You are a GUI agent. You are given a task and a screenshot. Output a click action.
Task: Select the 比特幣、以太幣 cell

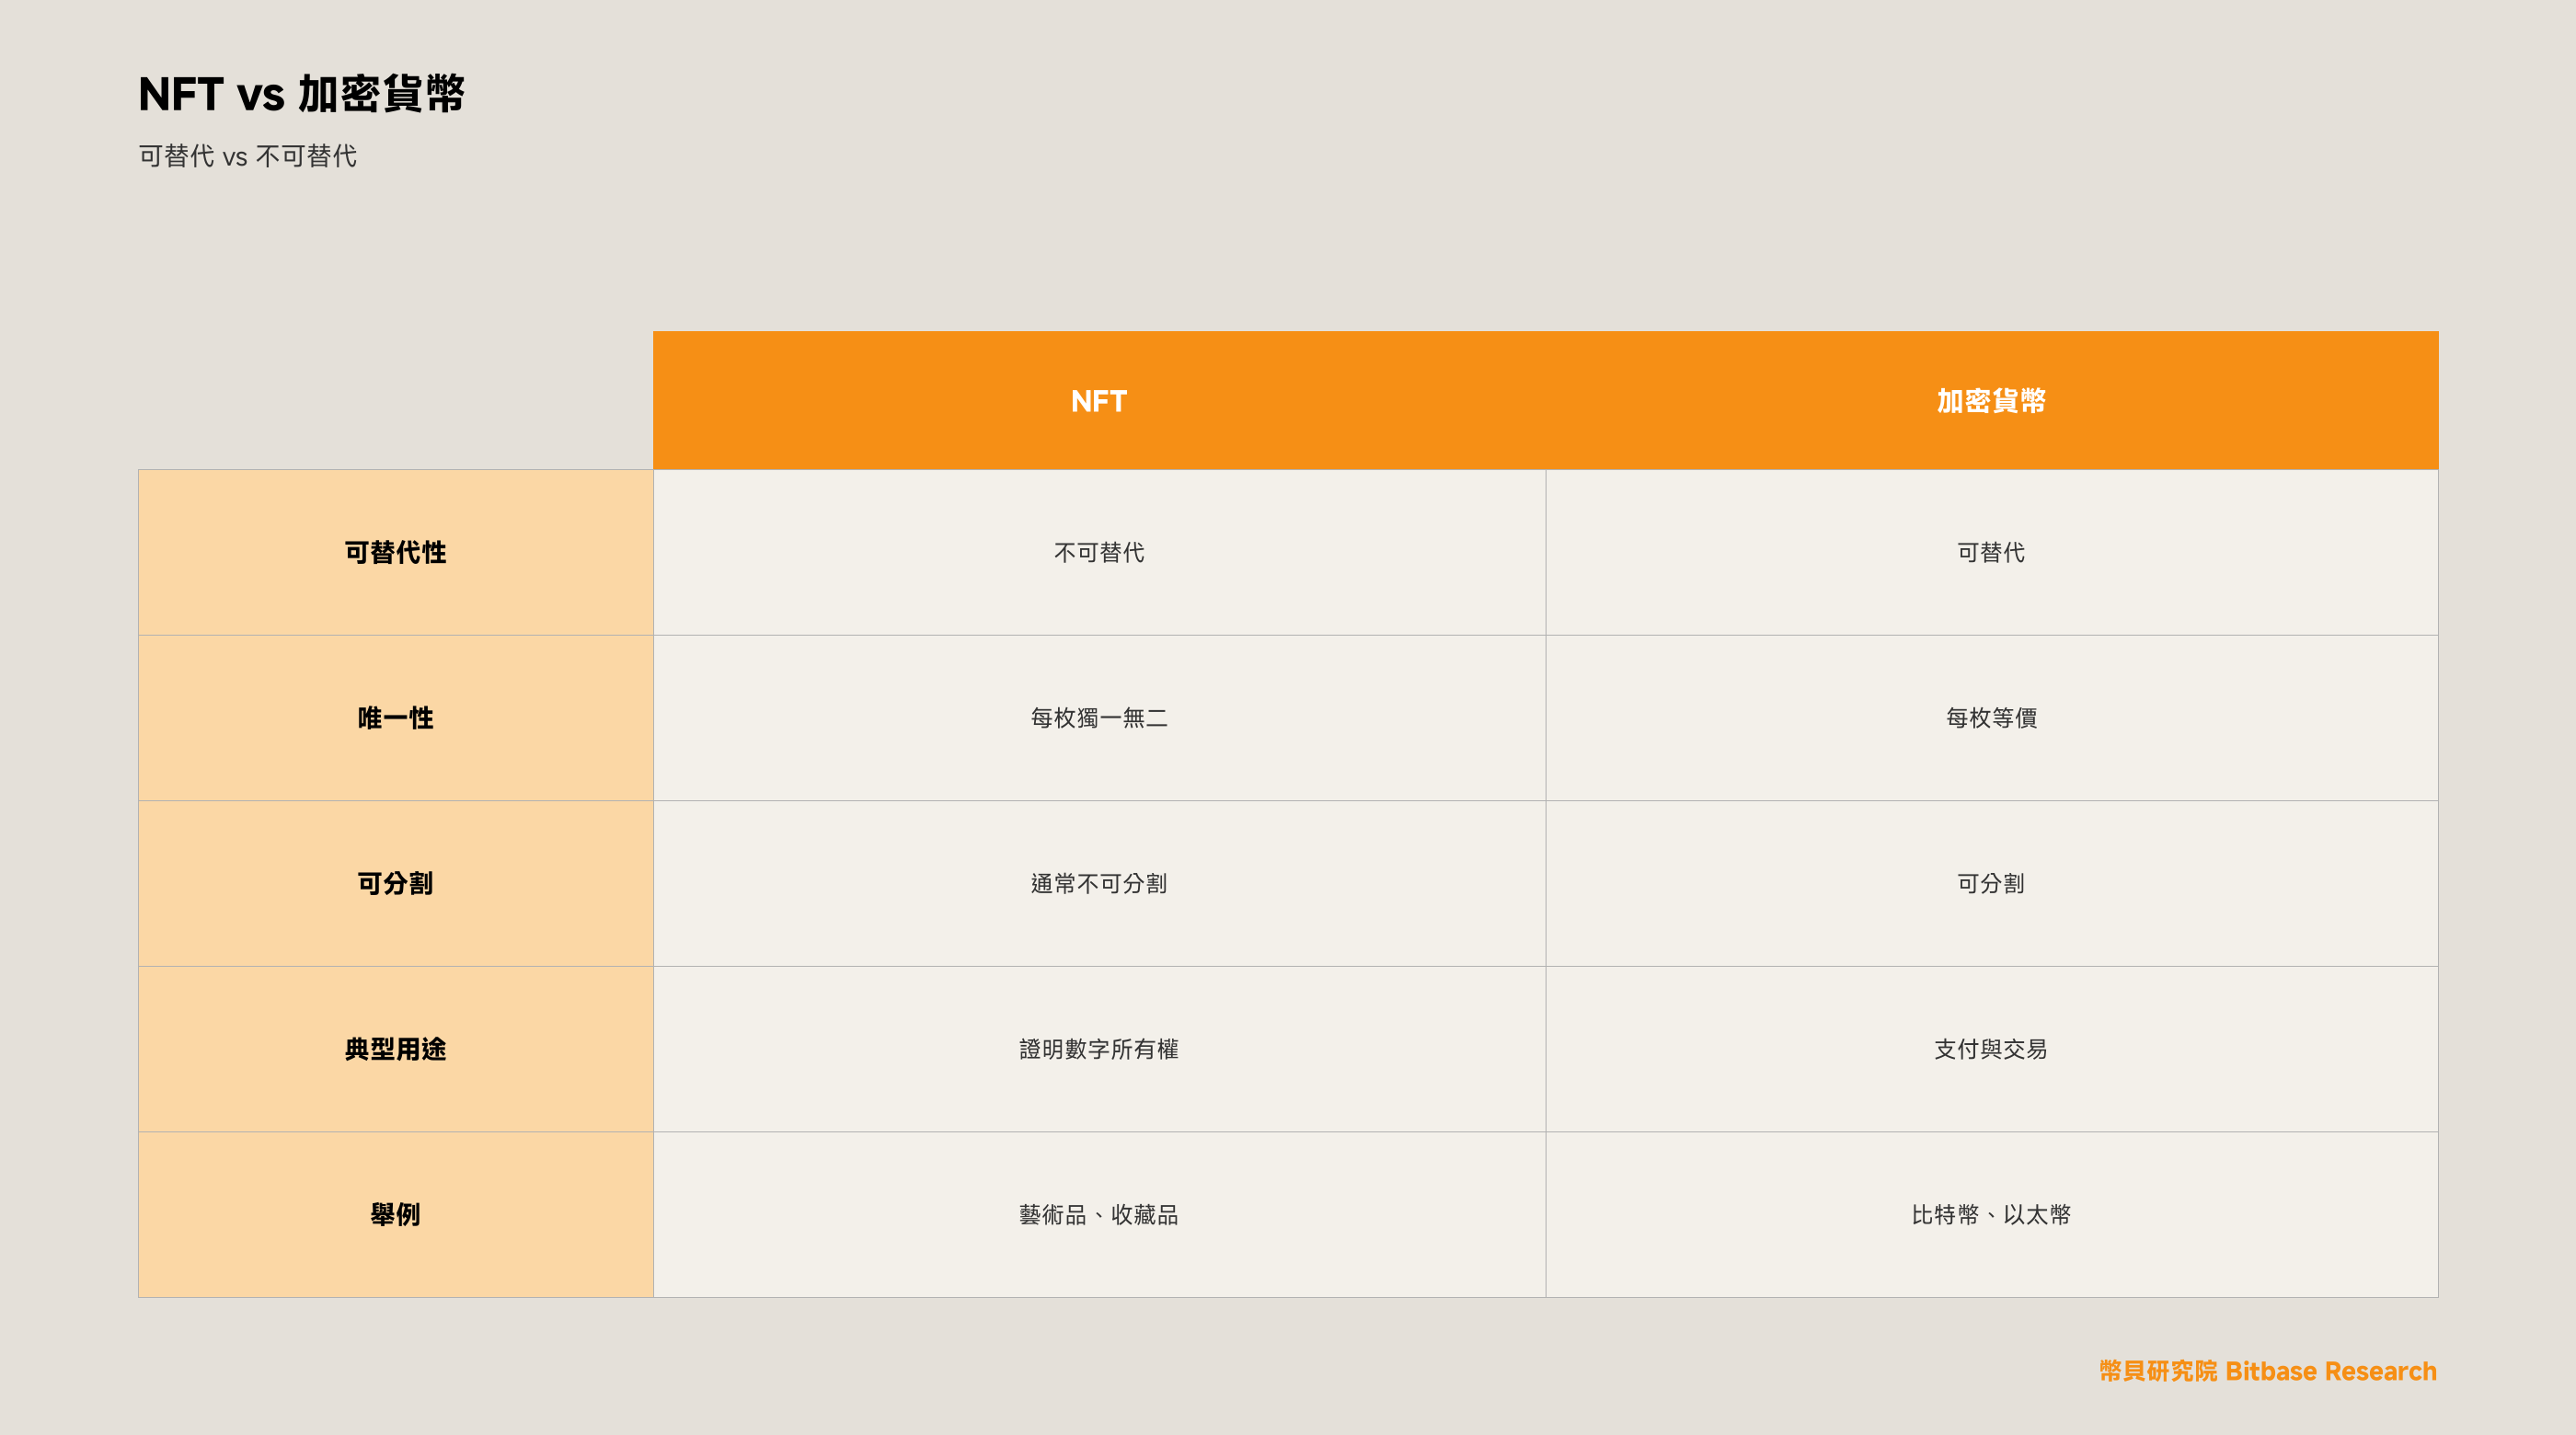(x=1992, y=1214)
